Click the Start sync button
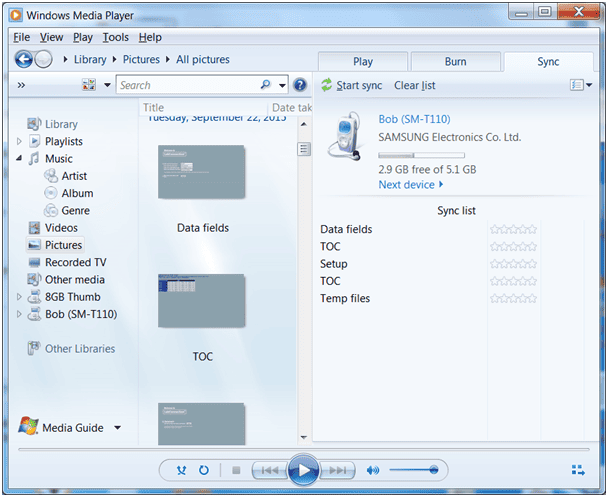The width and height of the screenshot is (608, 497). tap(351, 85)
